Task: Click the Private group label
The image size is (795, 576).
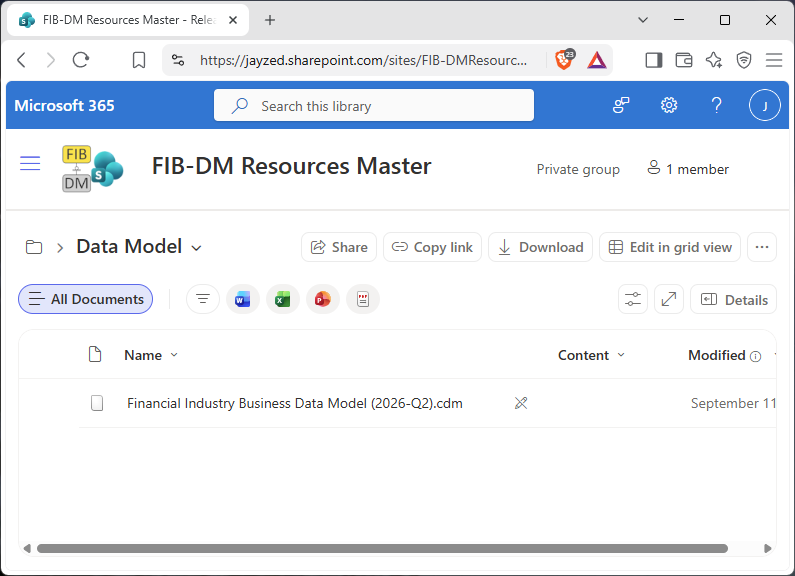Action: pyautogui.click(x=578, y=169)
